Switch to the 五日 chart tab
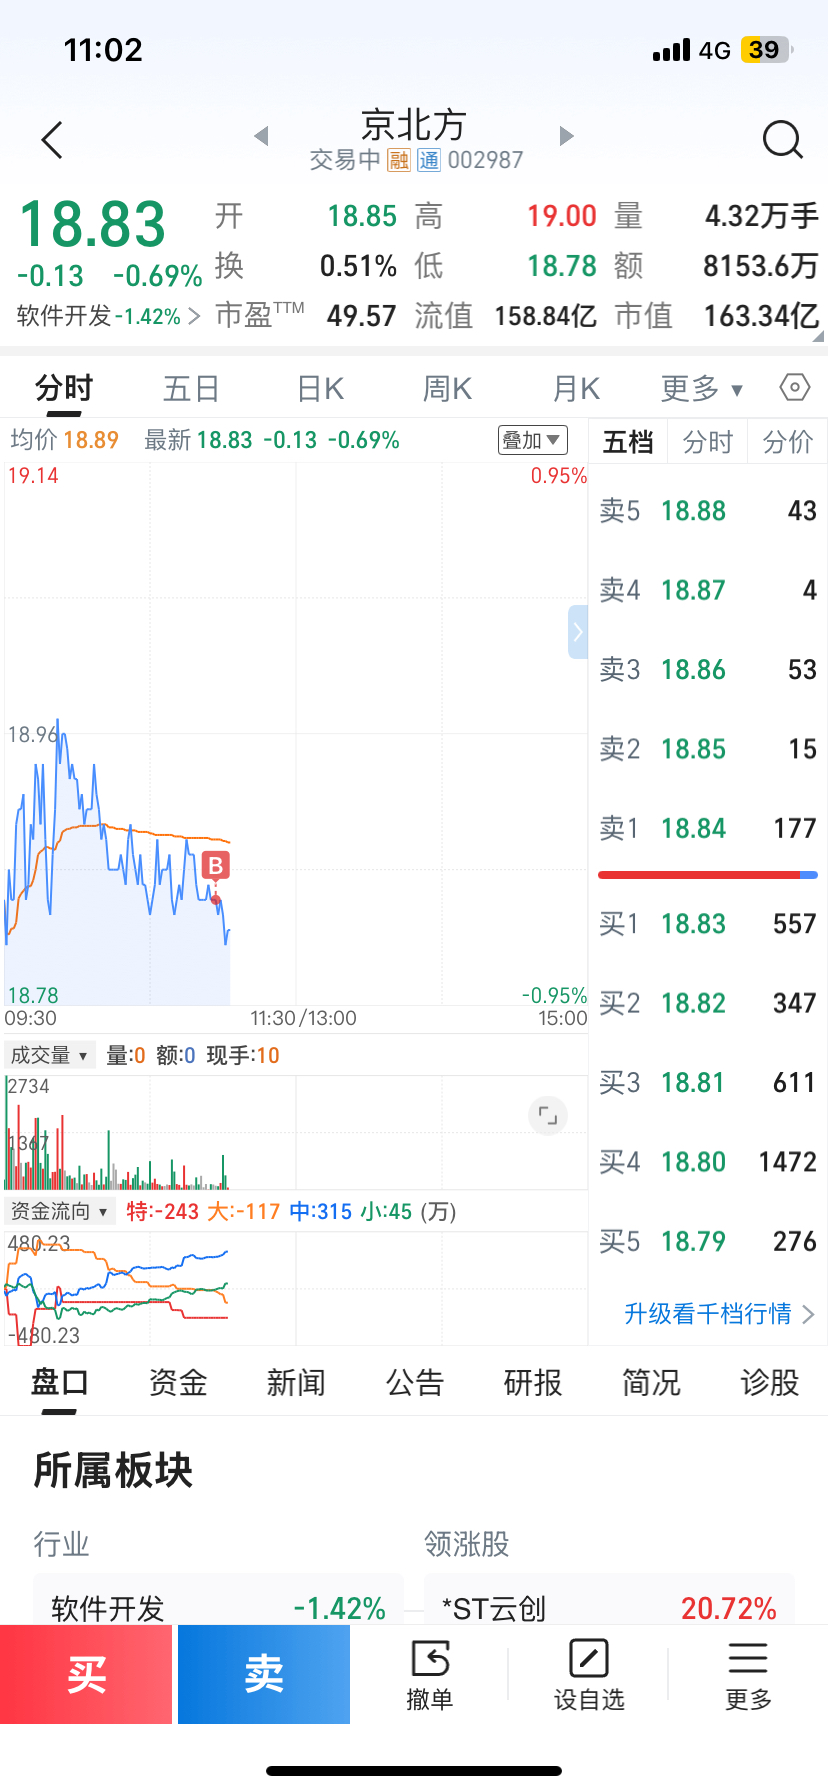The width and height of the screenshot is (828, 1792). coord(191,388)
